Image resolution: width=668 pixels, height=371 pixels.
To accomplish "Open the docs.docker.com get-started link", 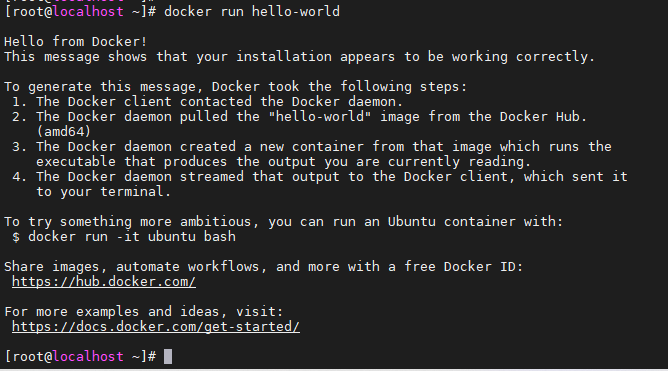I will 155,327.
